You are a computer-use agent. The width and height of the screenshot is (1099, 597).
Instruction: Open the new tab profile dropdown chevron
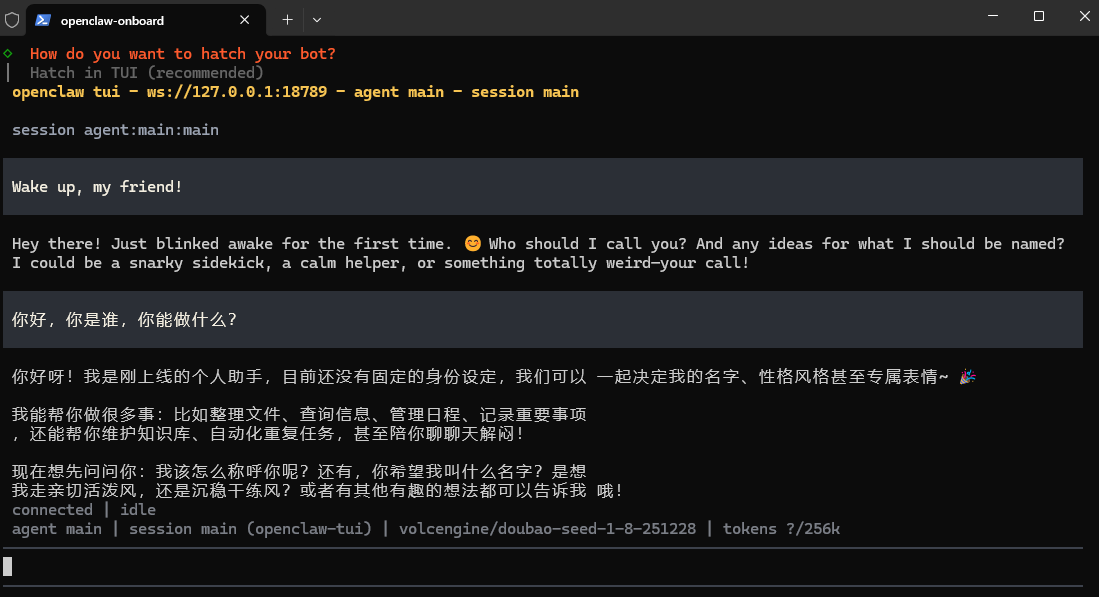click(317, 19)
